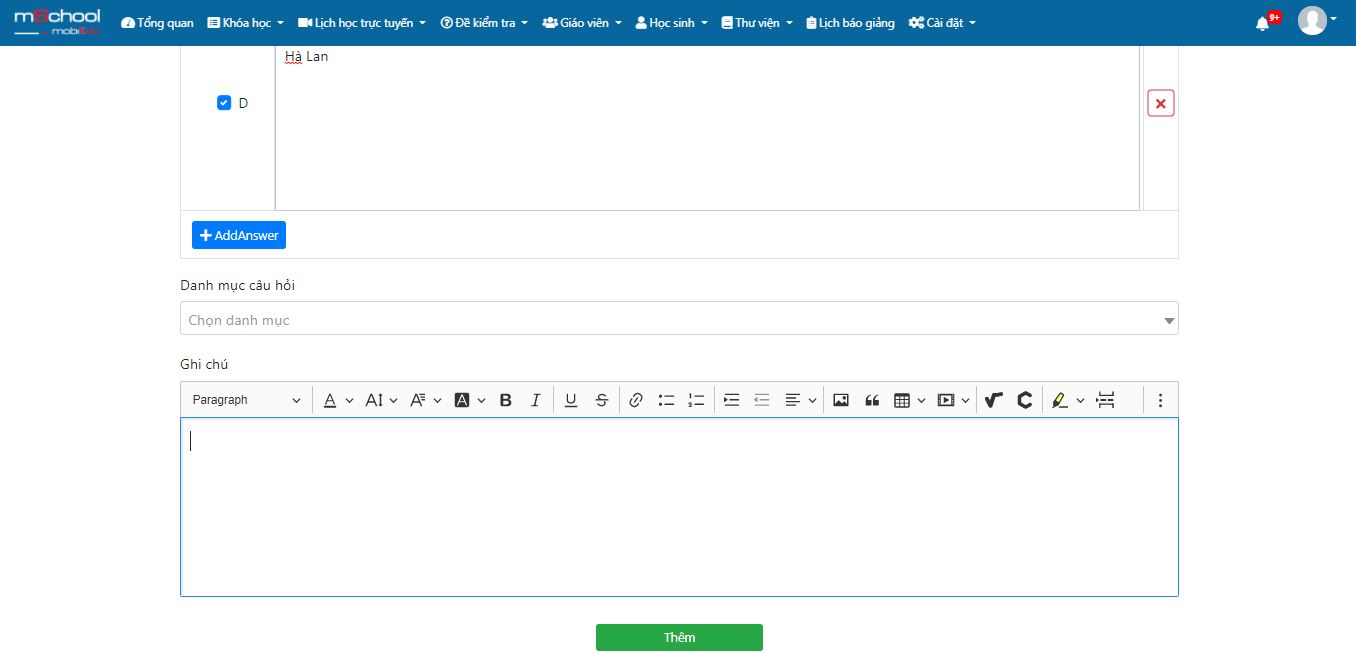Show more toolbar items (three dots)
The width and height of the screenshot is (1356, 653).
tap(1160, 400)
